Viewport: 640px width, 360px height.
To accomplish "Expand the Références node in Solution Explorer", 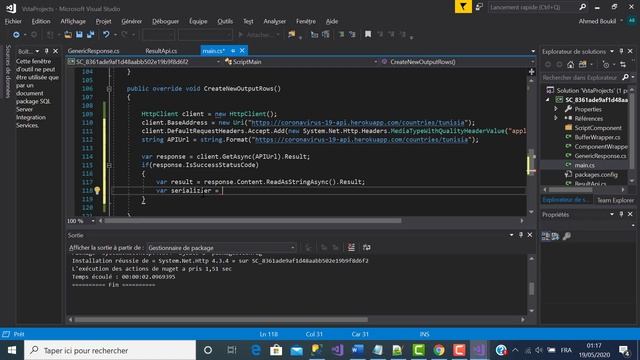I will 556,118.
